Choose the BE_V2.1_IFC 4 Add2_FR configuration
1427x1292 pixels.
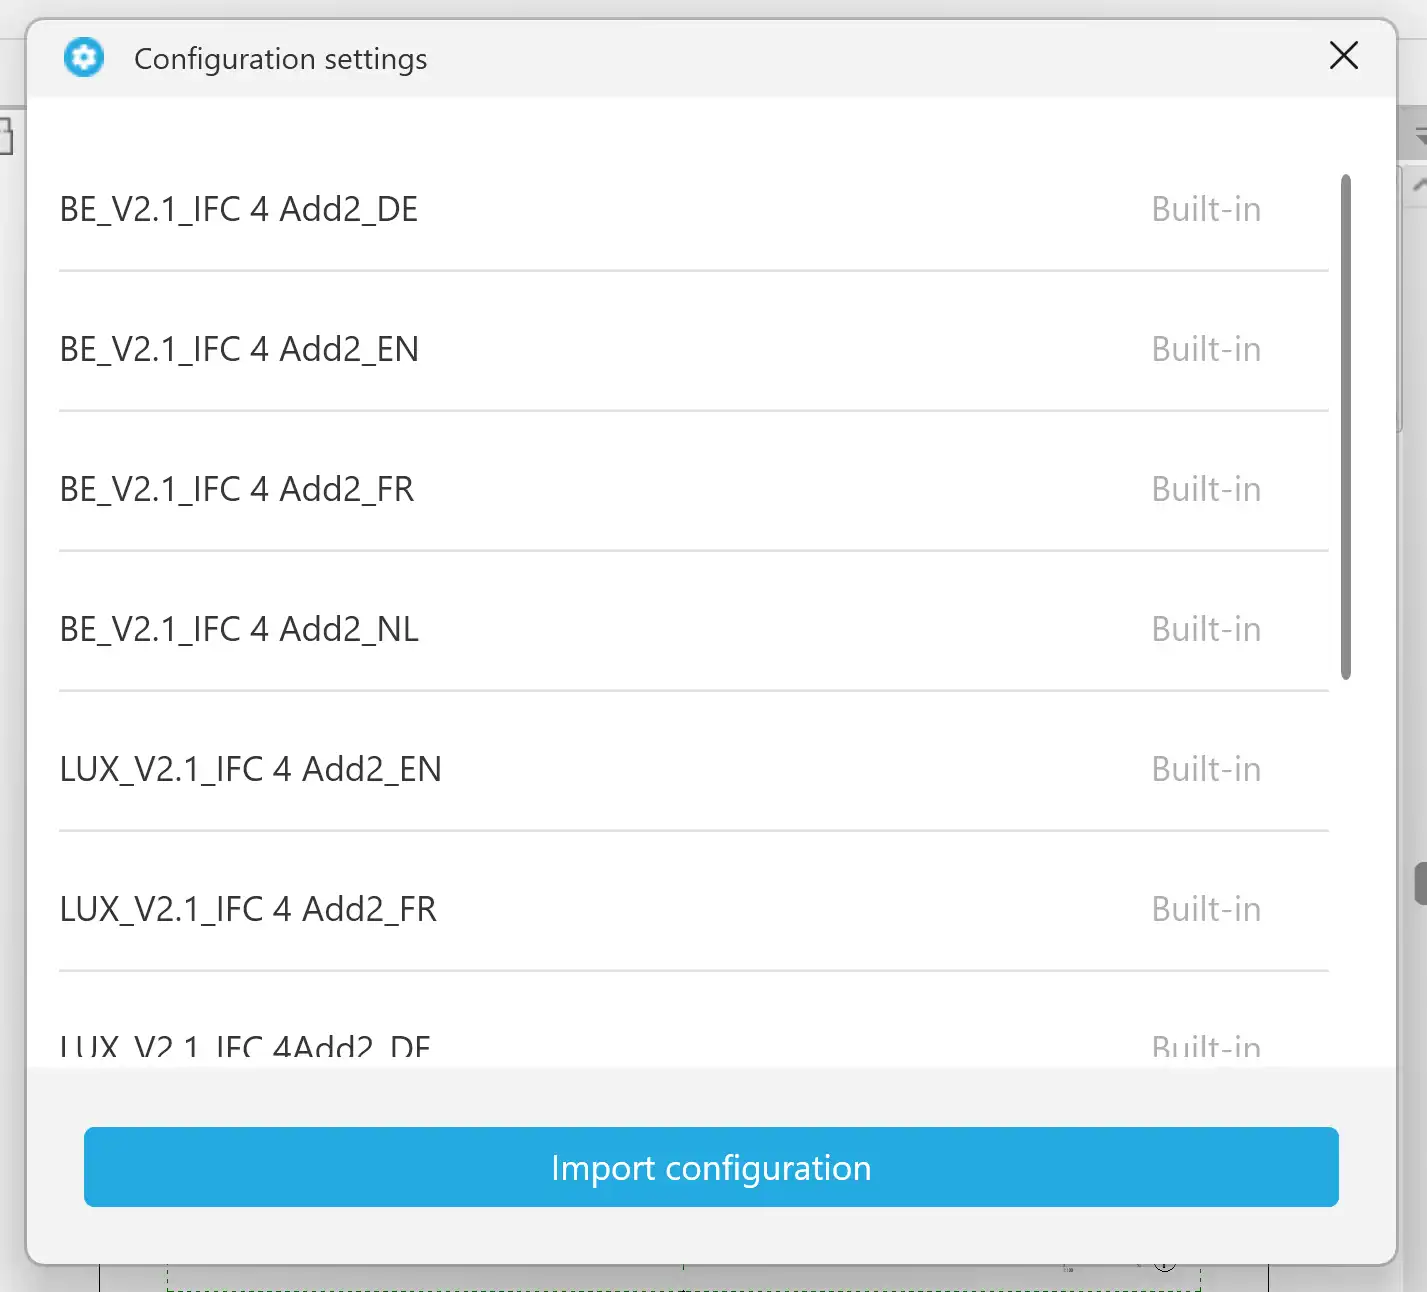coord(693,489)
